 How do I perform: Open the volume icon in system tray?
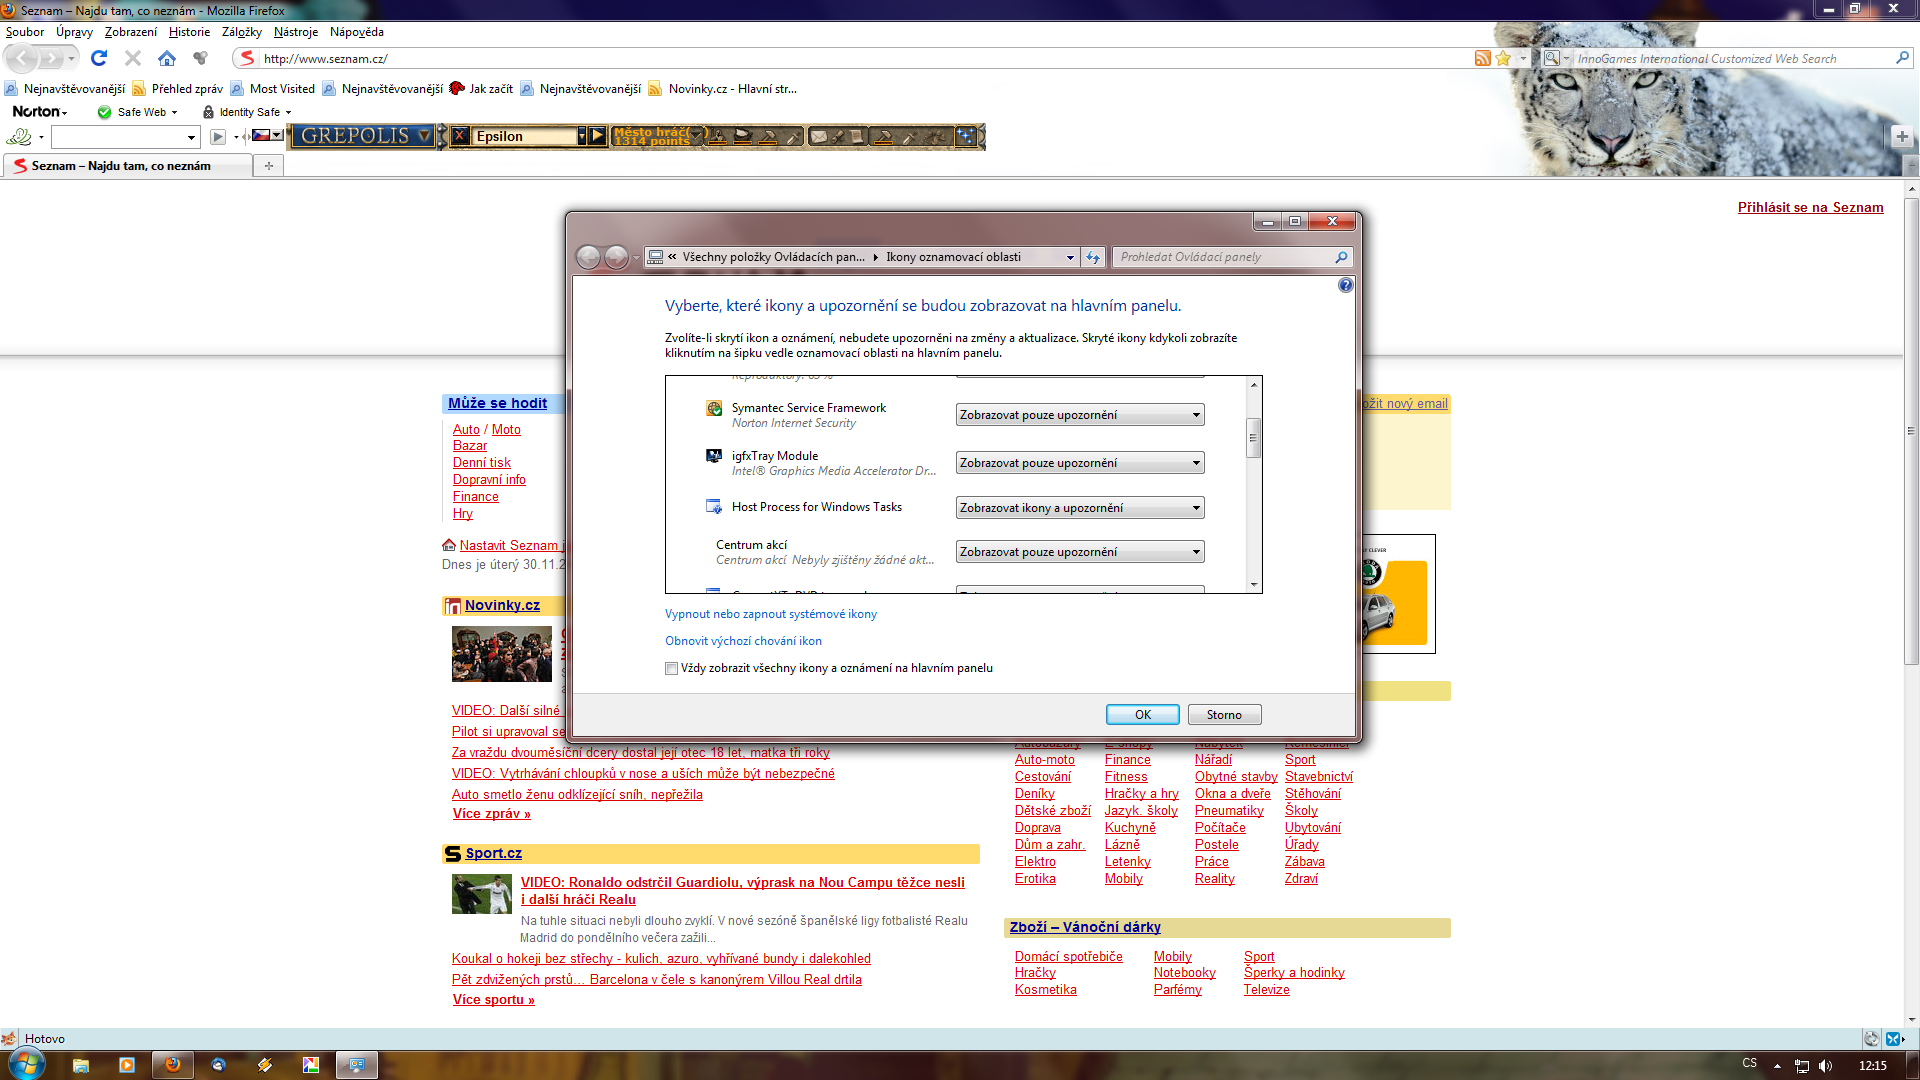click(1825, 1065)
